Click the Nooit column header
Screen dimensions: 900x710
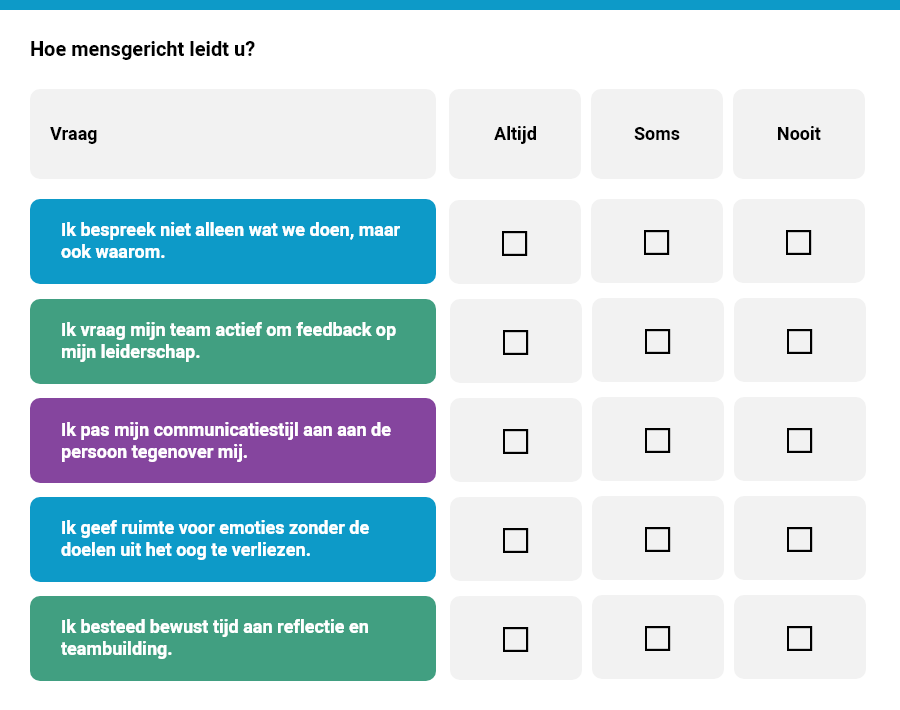pyautogui.click(x=798, y=133)
